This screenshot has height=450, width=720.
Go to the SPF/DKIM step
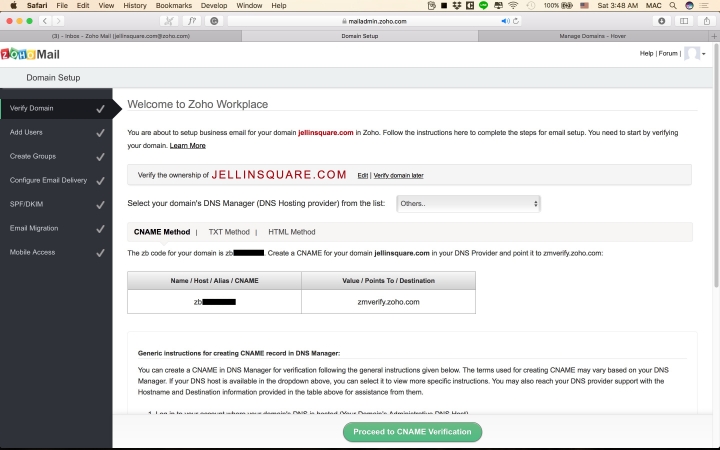click(56, 204)
